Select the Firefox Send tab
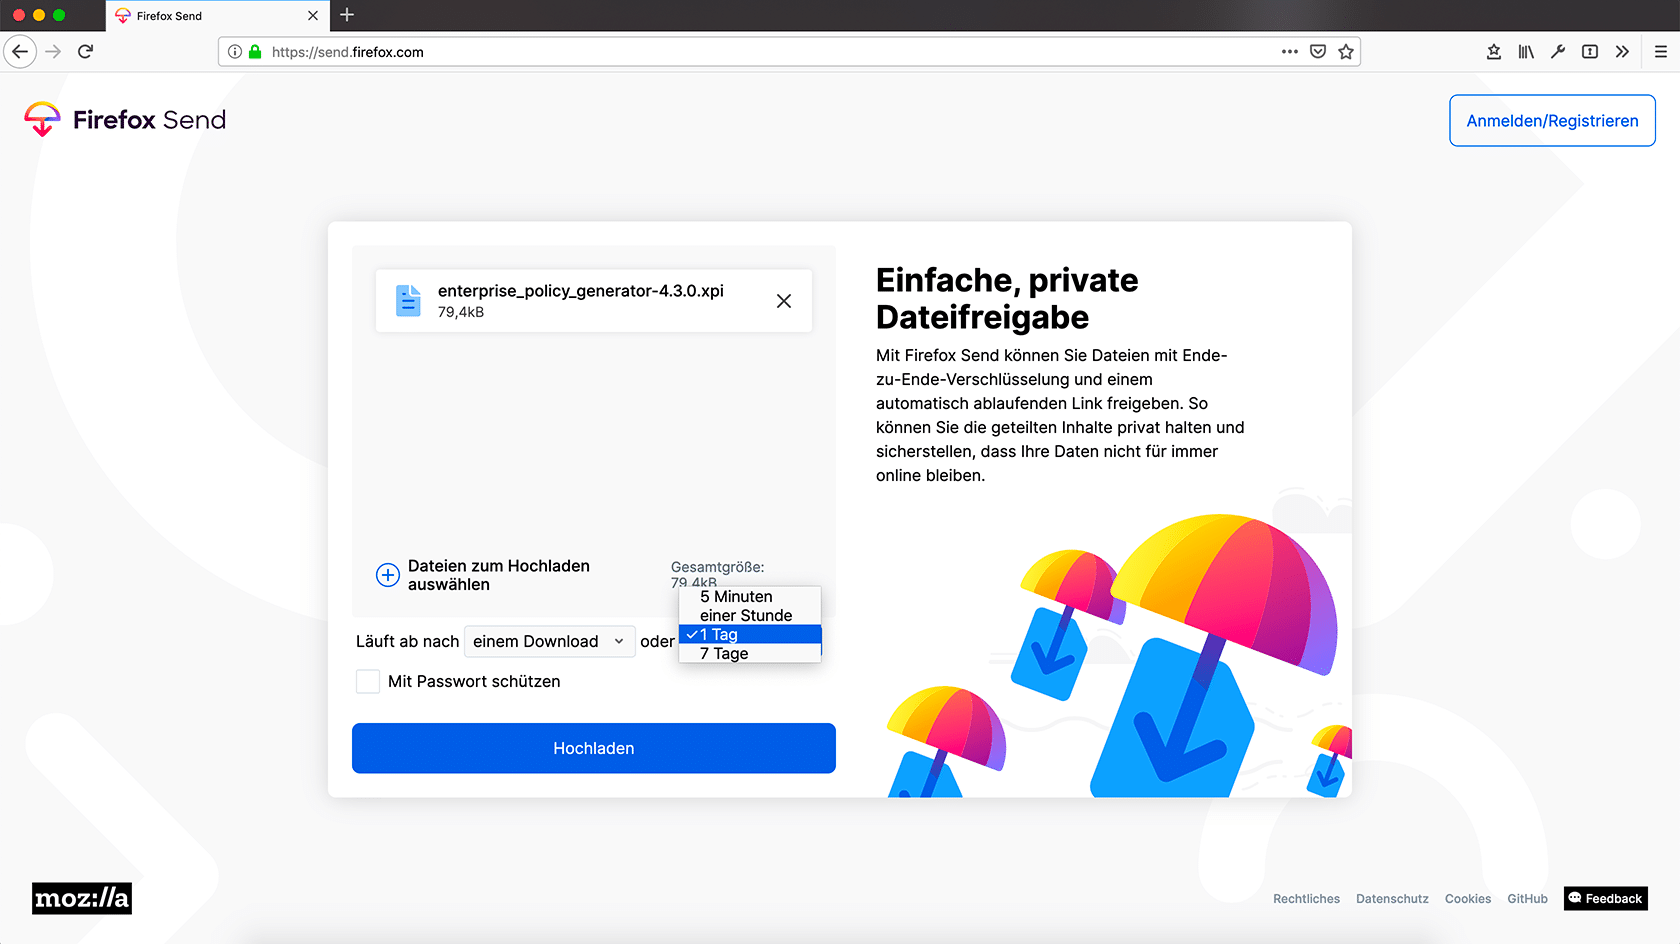Screen dimensions: 1680x944 (216, 16)
